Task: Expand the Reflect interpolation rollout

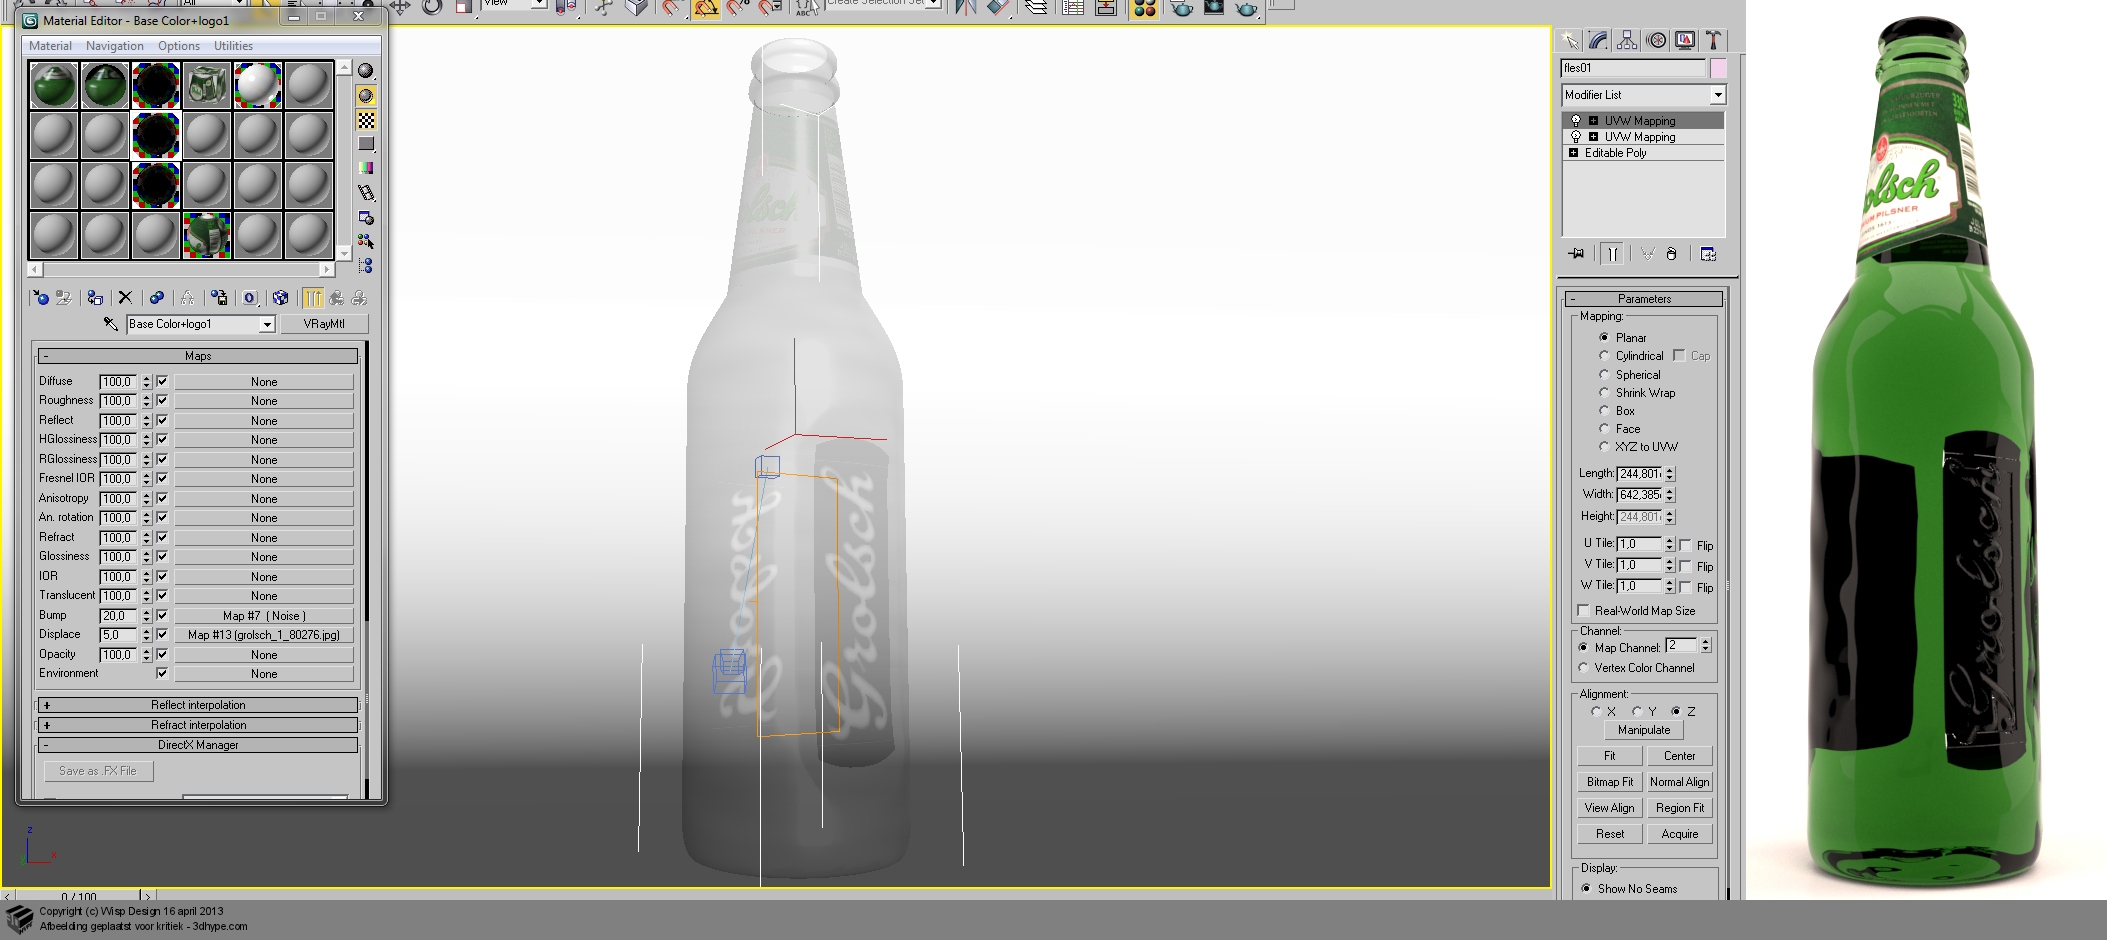Action: [x=198, y=705]
